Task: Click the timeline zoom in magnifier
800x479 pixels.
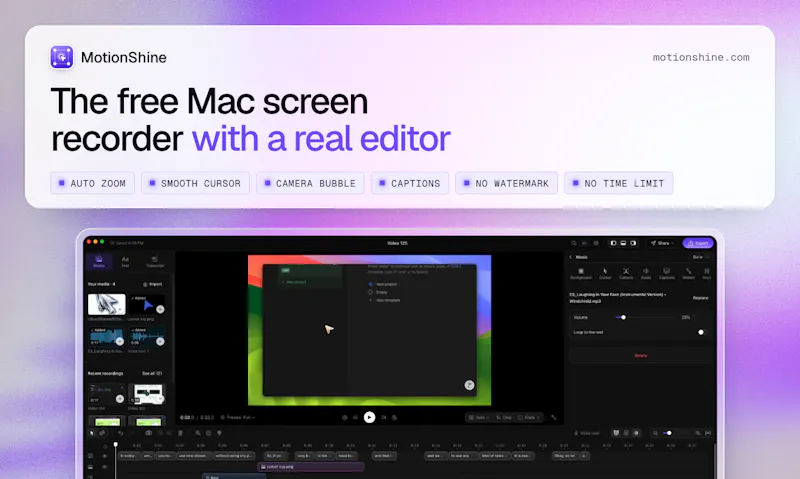Action: pyautogui.click(x=698, y=433)
